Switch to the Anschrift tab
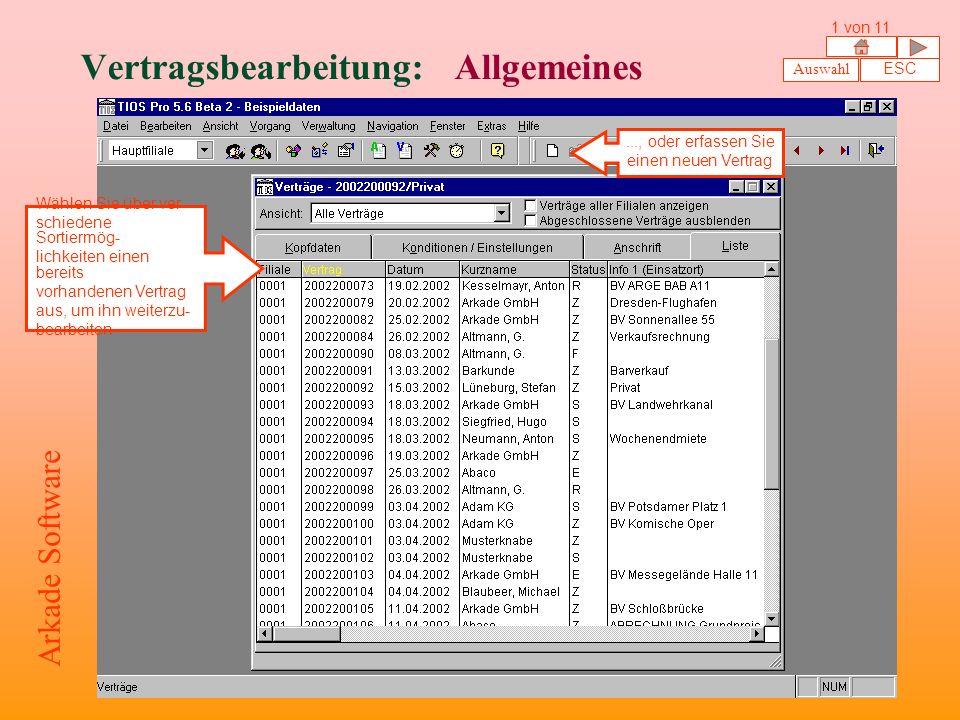 coord(637,247)
